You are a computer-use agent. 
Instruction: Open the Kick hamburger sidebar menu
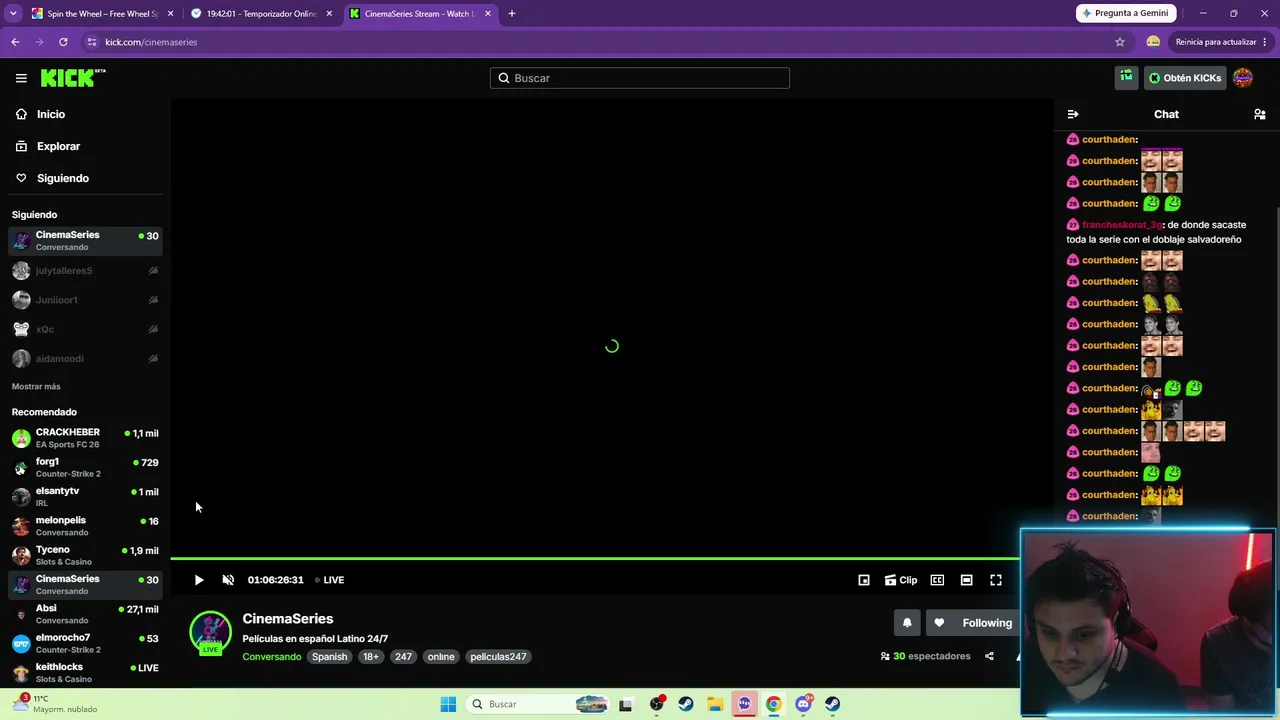pos(21,78)
